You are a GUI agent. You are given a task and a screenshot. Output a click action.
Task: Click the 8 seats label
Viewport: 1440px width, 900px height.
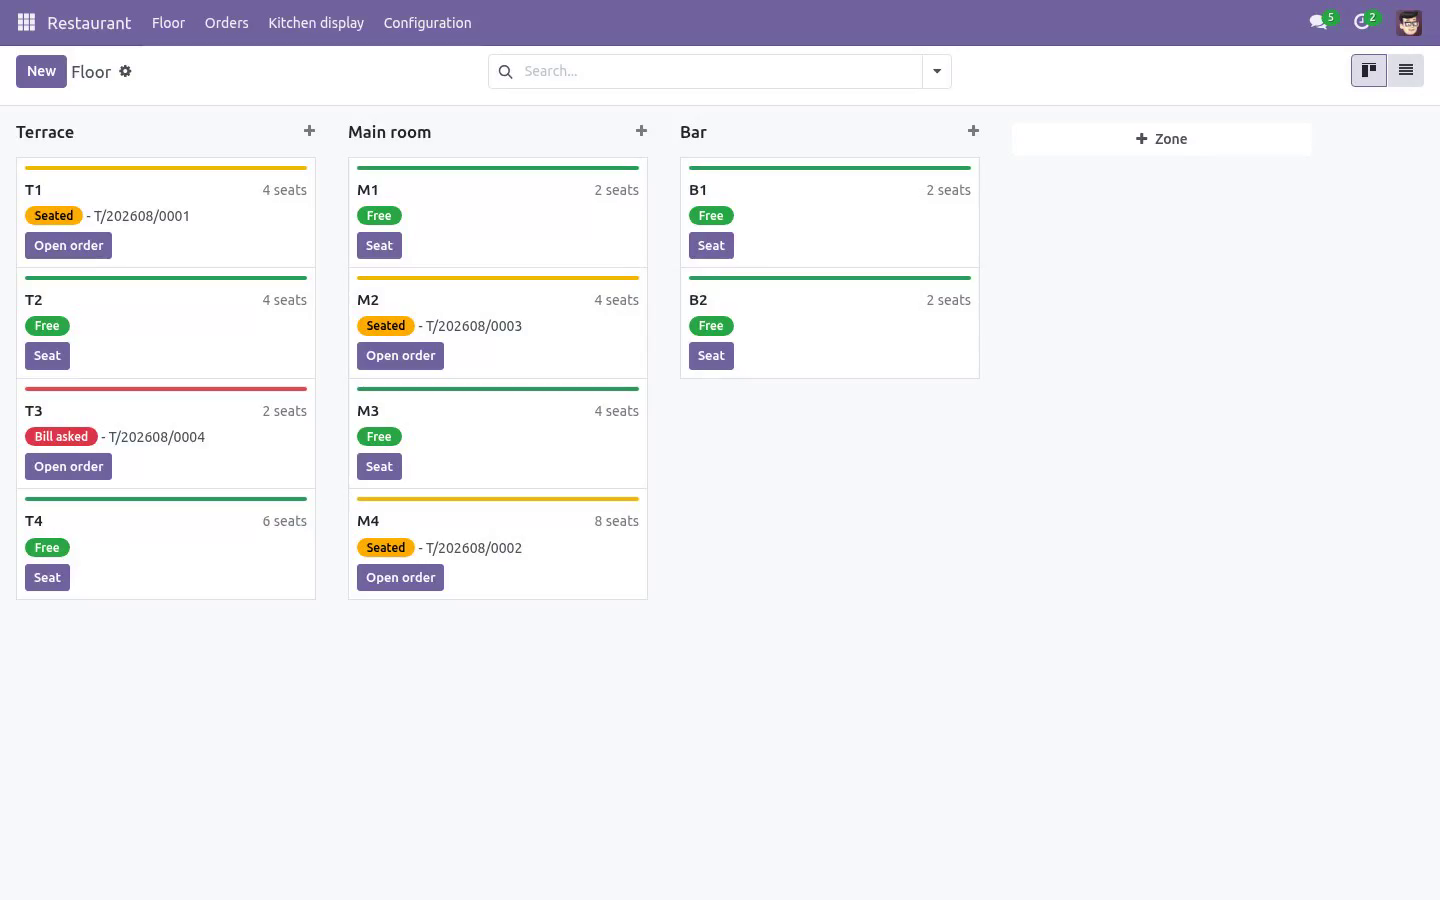click(616, 521)
